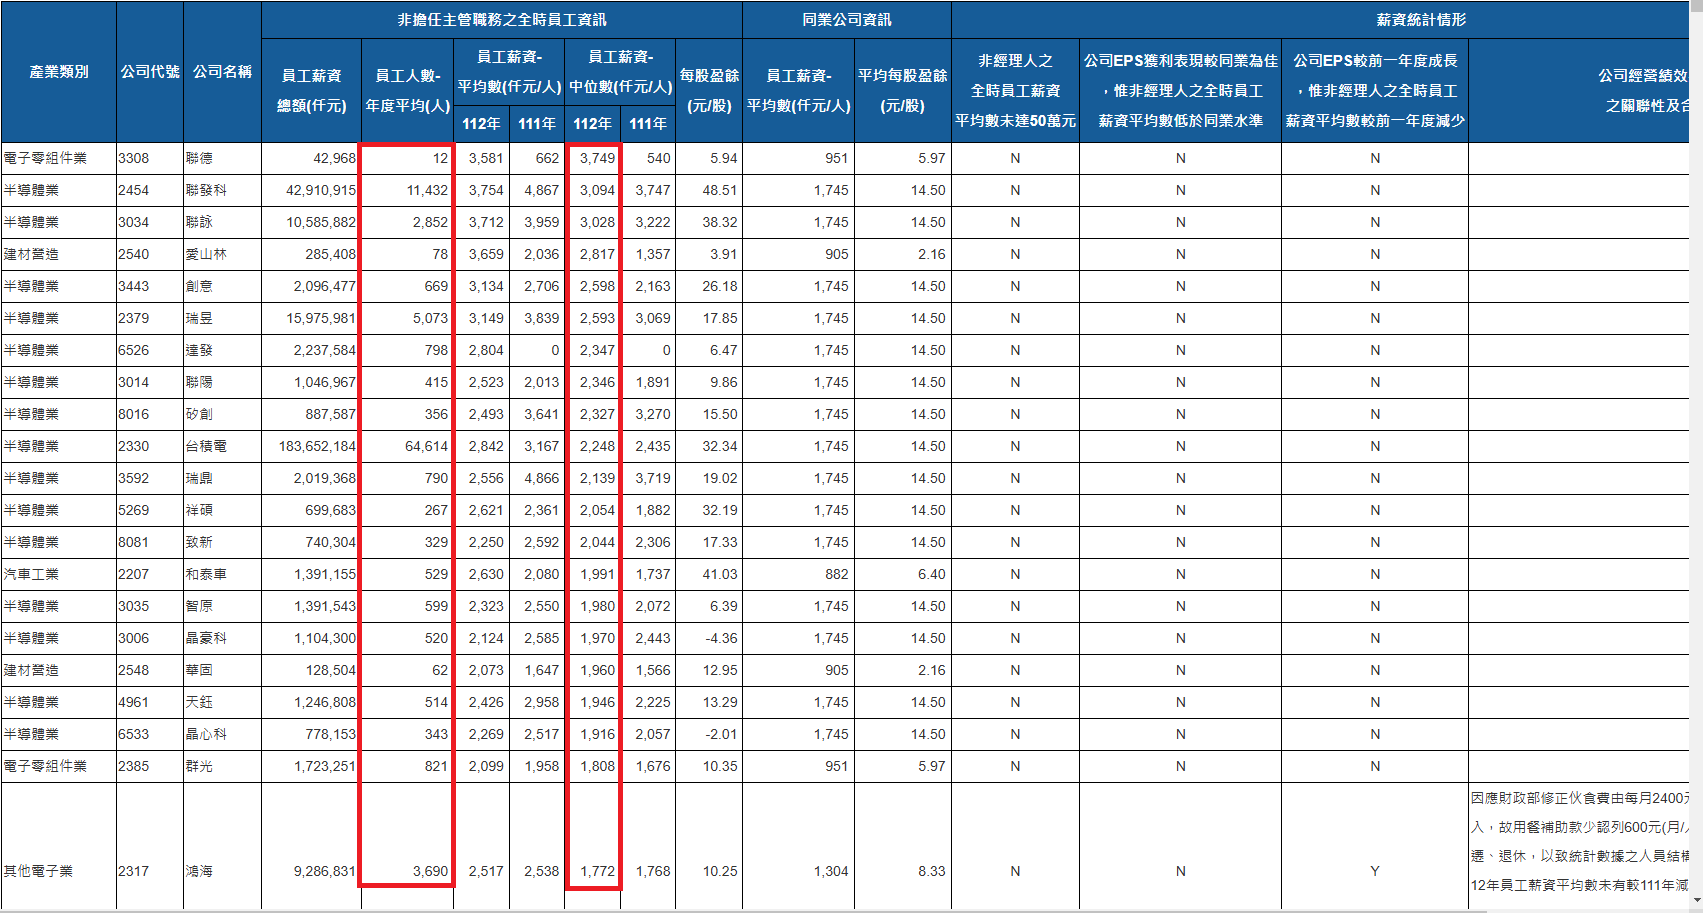Viewport: 1703px width, 913px height.
Task: Select company name 群光
Action: tap(199, 766)
